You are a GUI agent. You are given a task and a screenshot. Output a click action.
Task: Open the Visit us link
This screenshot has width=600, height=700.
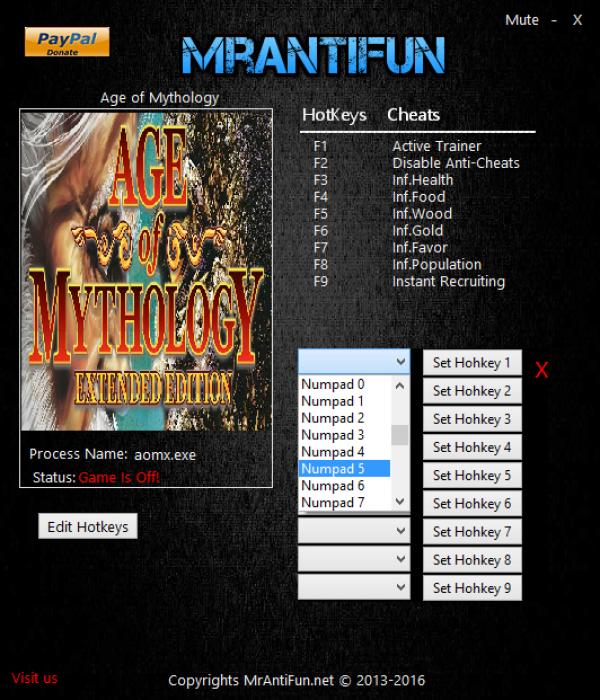point(35,678)
